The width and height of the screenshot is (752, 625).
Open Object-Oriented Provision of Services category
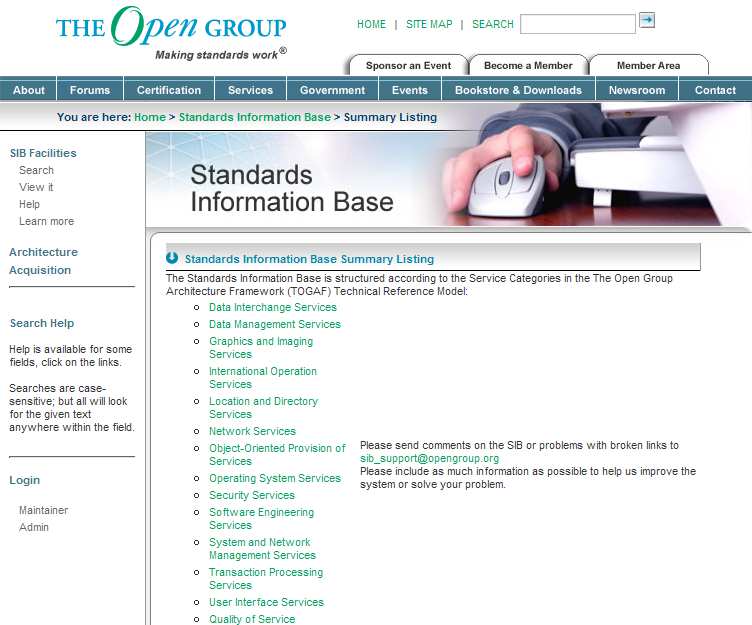277,455
